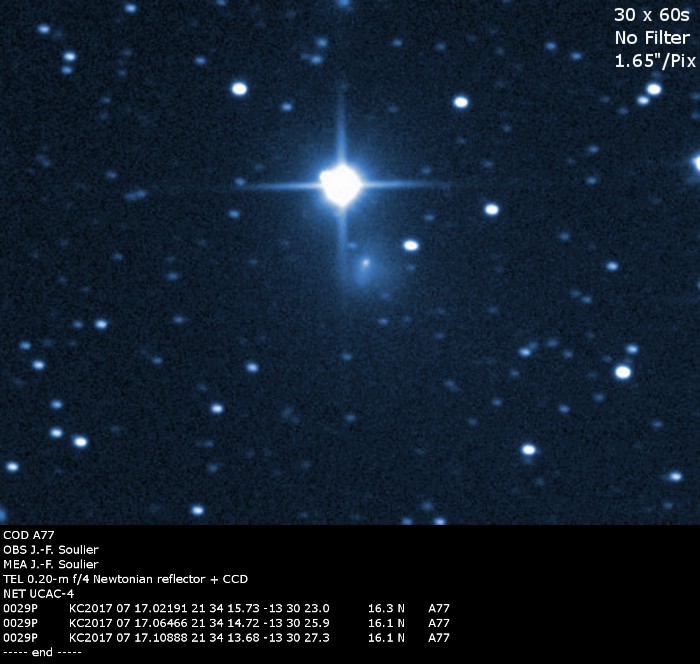
Task: Click the 'COD A77' line
Action: point(29,535)
